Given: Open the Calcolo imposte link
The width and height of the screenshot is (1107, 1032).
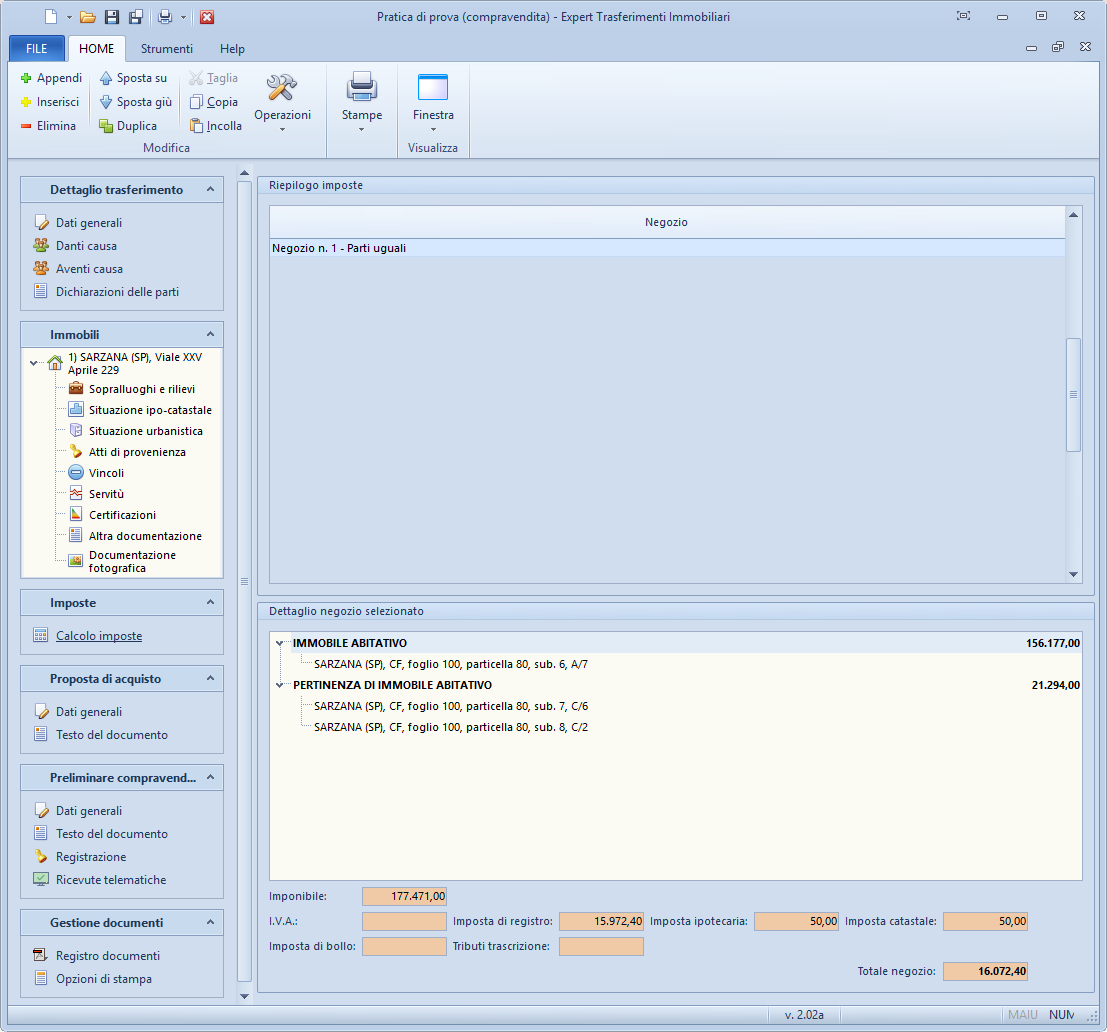Looking at the screenshot, I should tap(99, 636).
